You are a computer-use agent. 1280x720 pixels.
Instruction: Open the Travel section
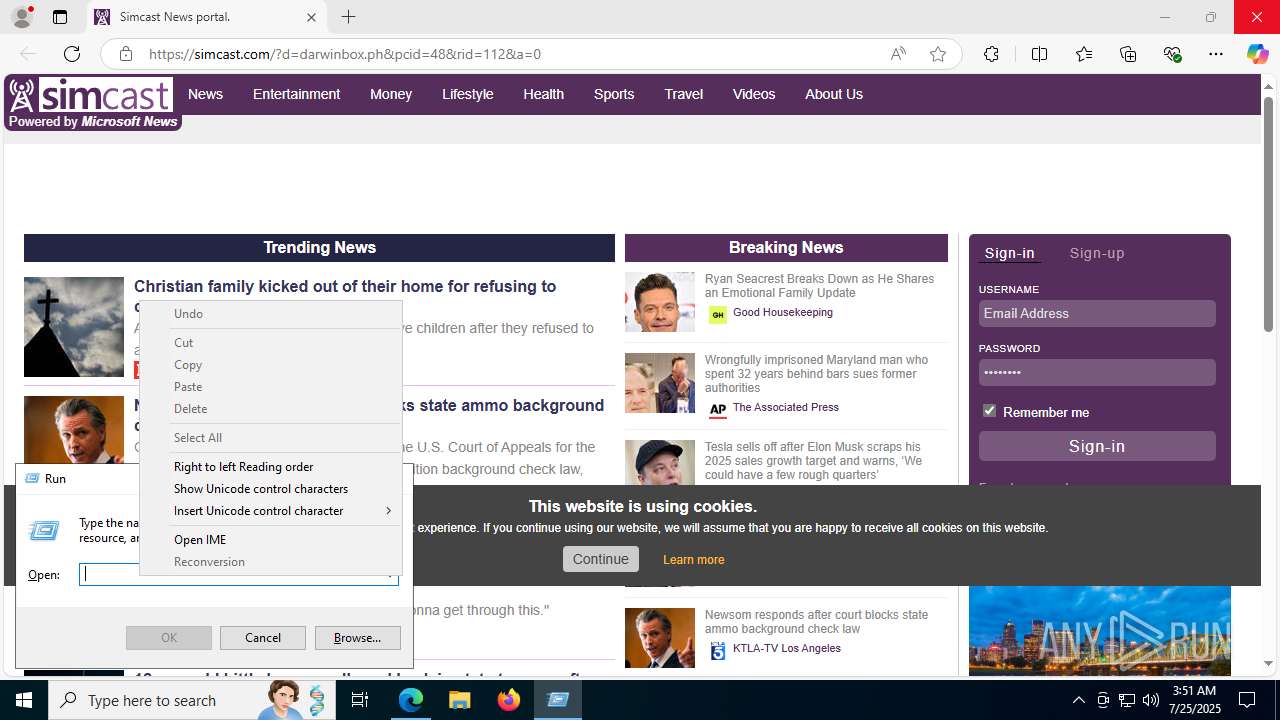(684, 94)
